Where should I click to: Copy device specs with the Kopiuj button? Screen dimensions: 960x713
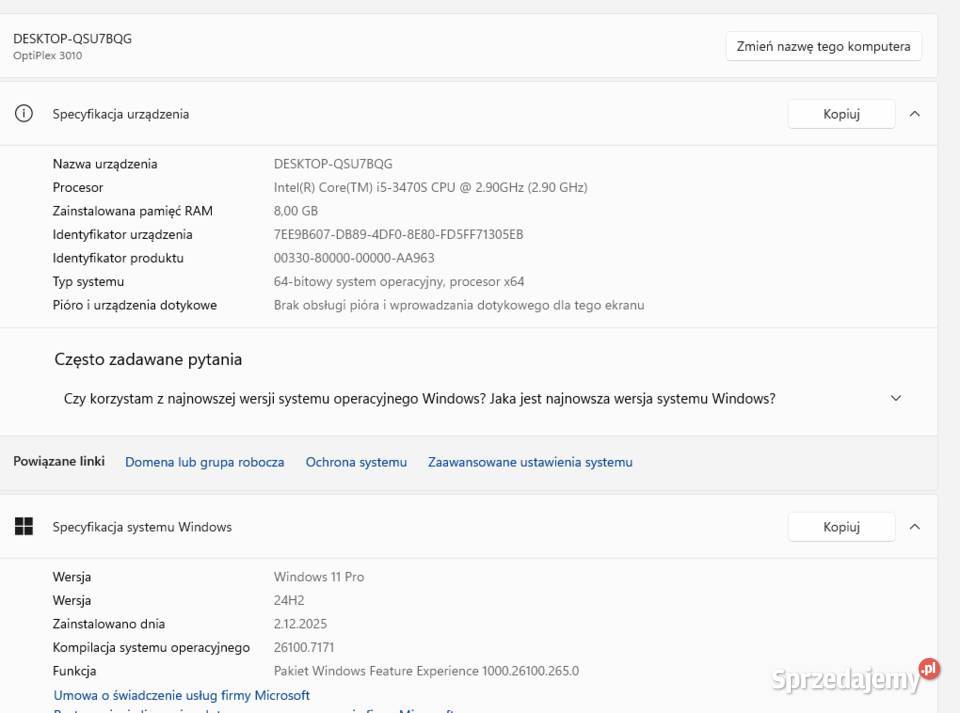click(841, 114)
